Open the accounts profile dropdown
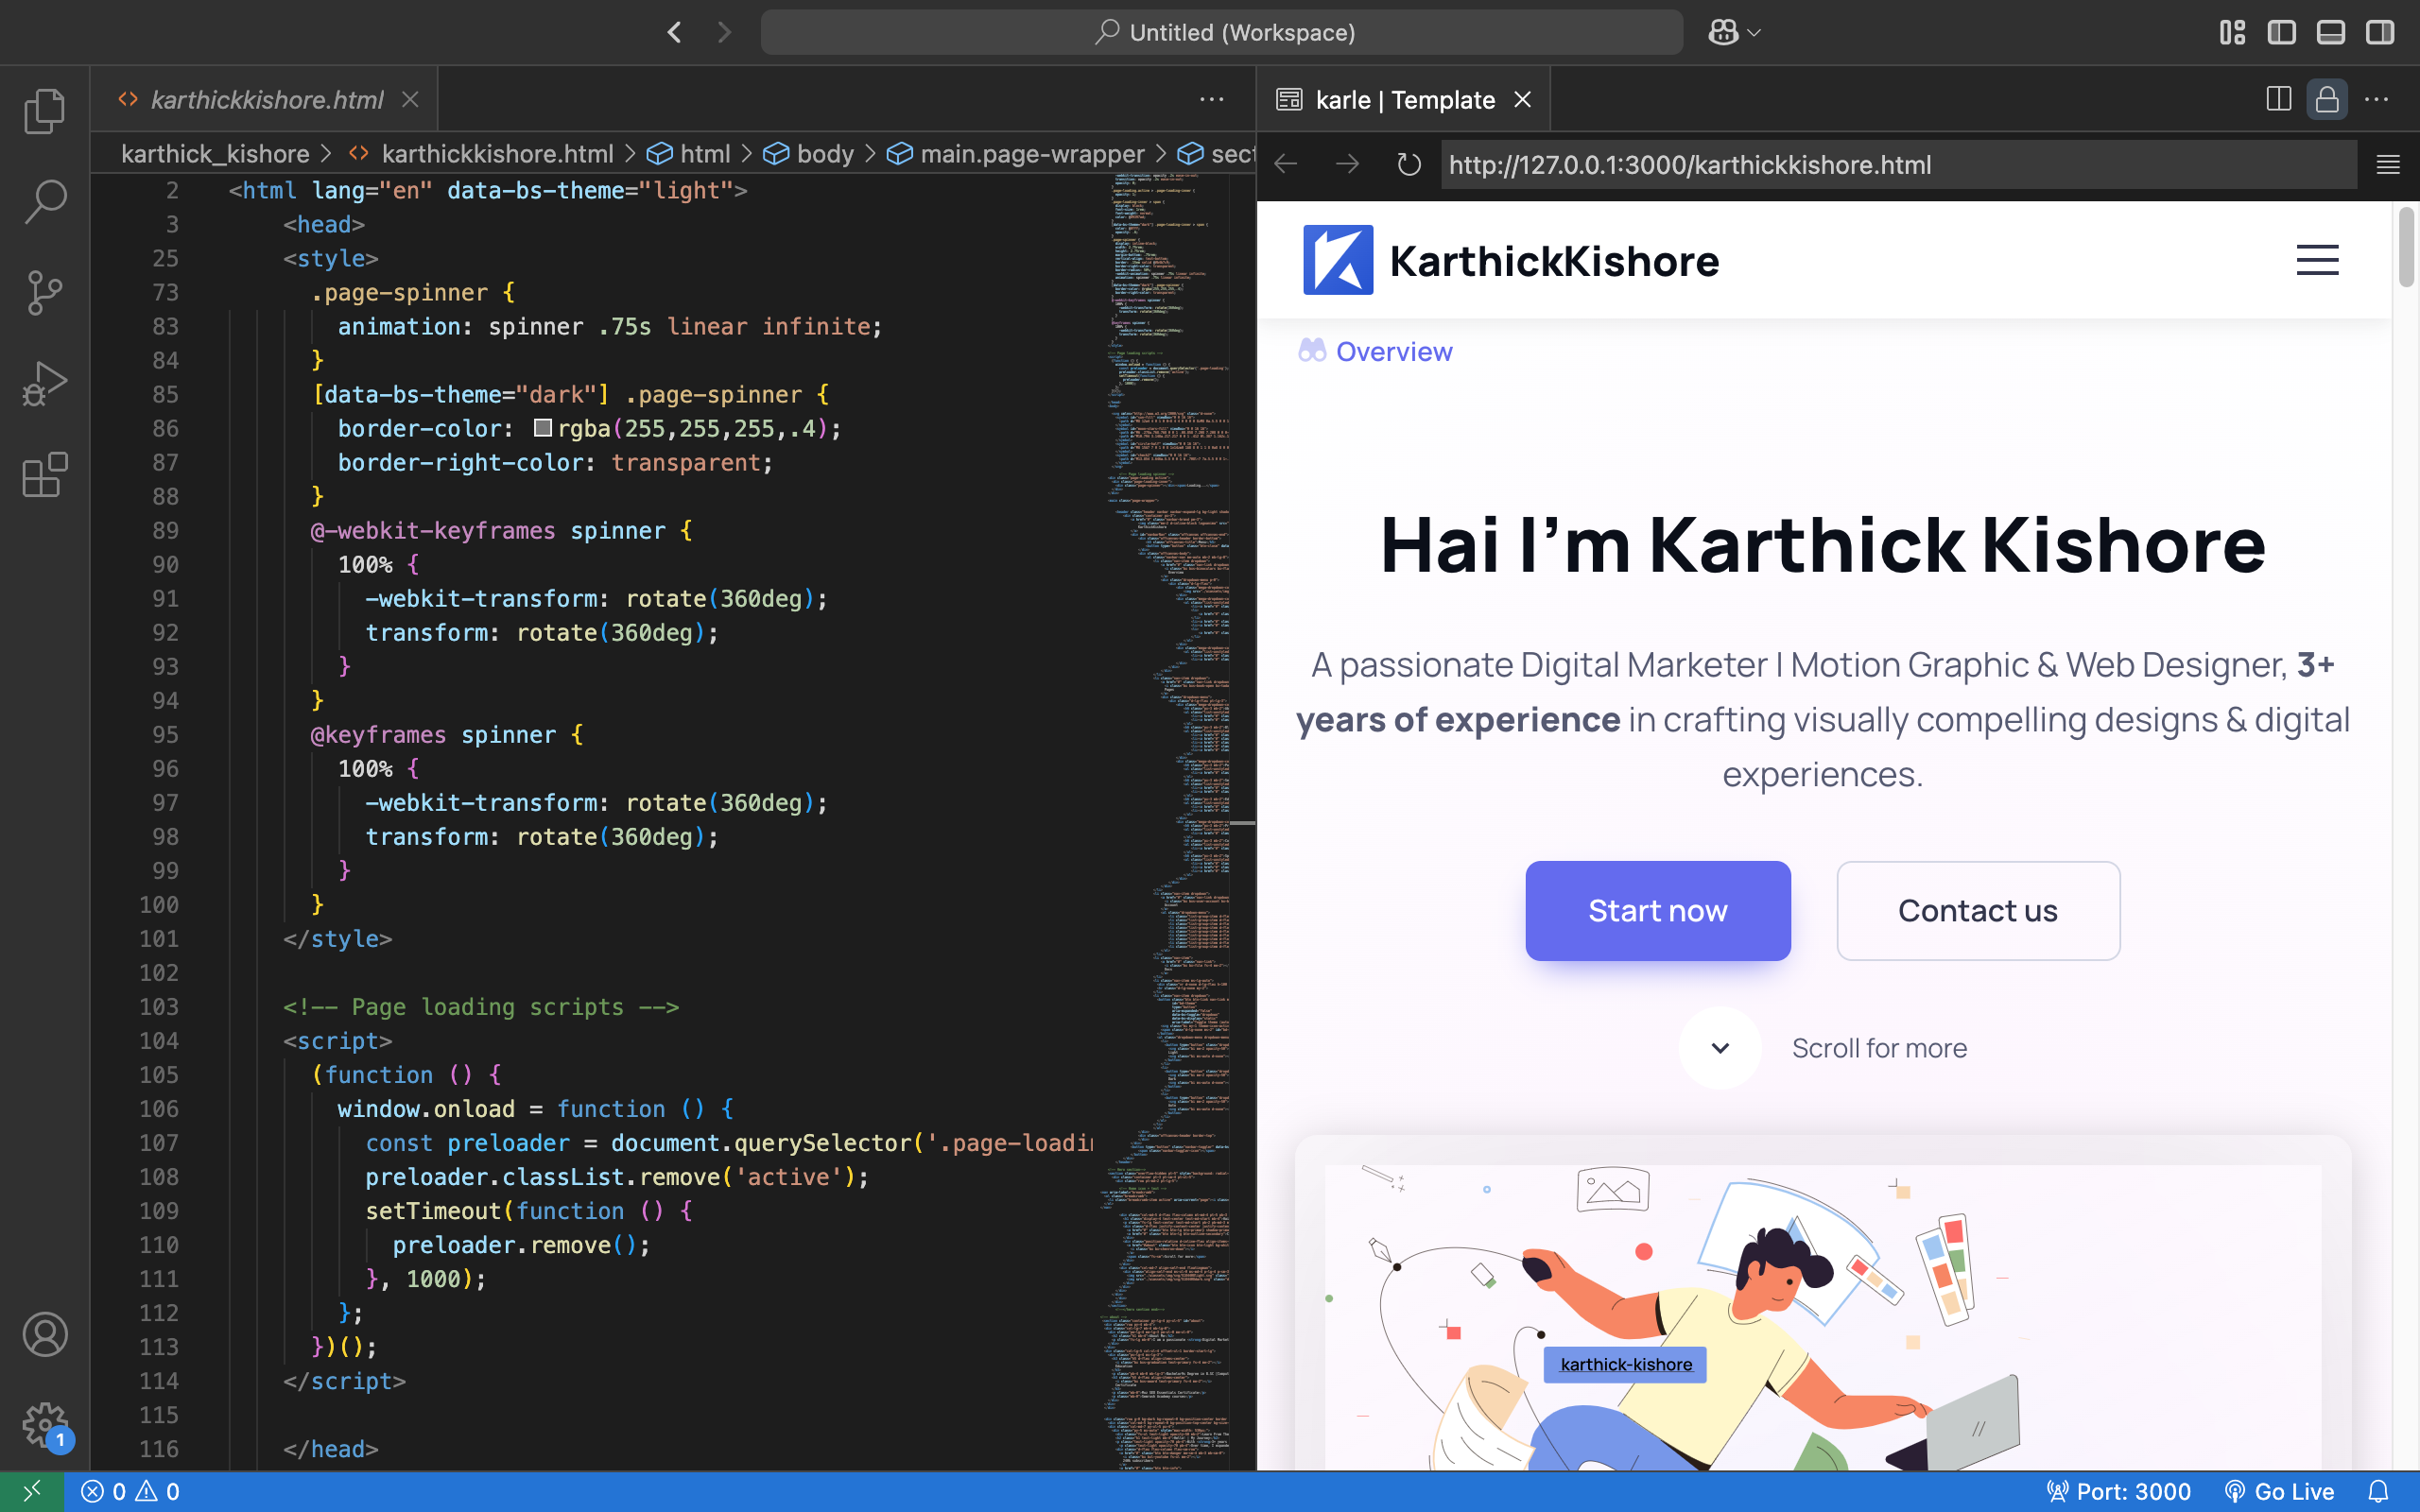The image size is (2420, 1512). 45,1334
